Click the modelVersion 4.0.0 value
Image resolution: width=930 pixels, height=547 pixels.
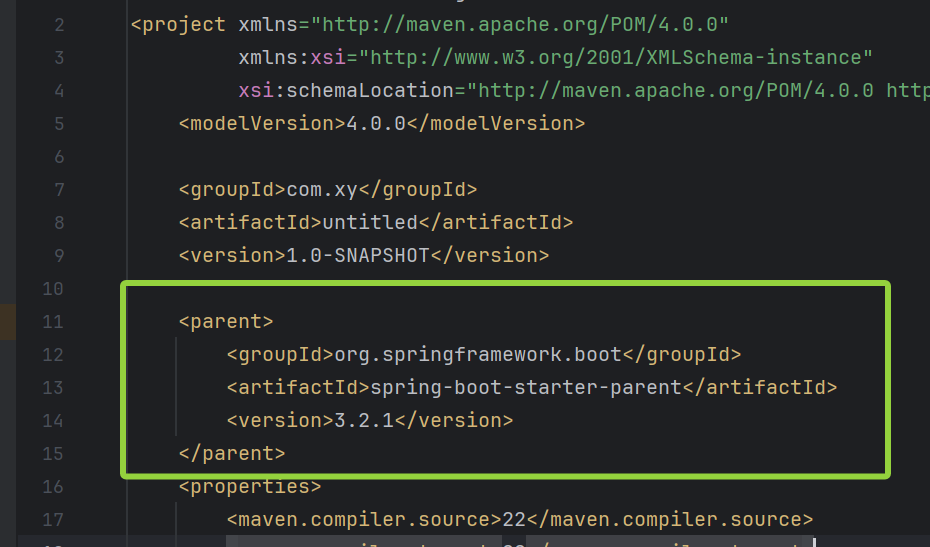pyautogui.click(x=375, y=124)
